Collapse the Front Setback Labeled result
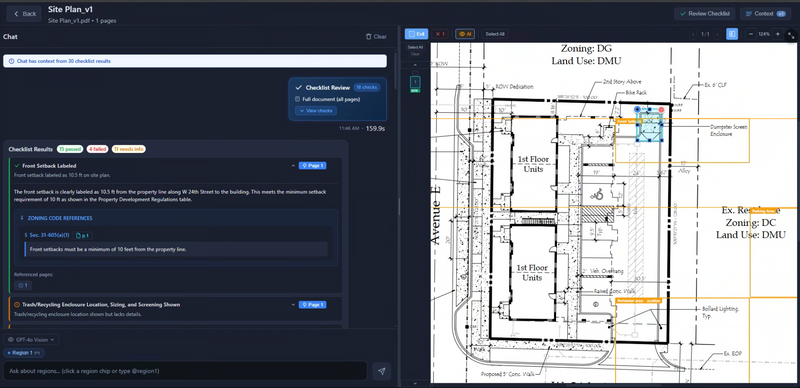 coord(293,166)
